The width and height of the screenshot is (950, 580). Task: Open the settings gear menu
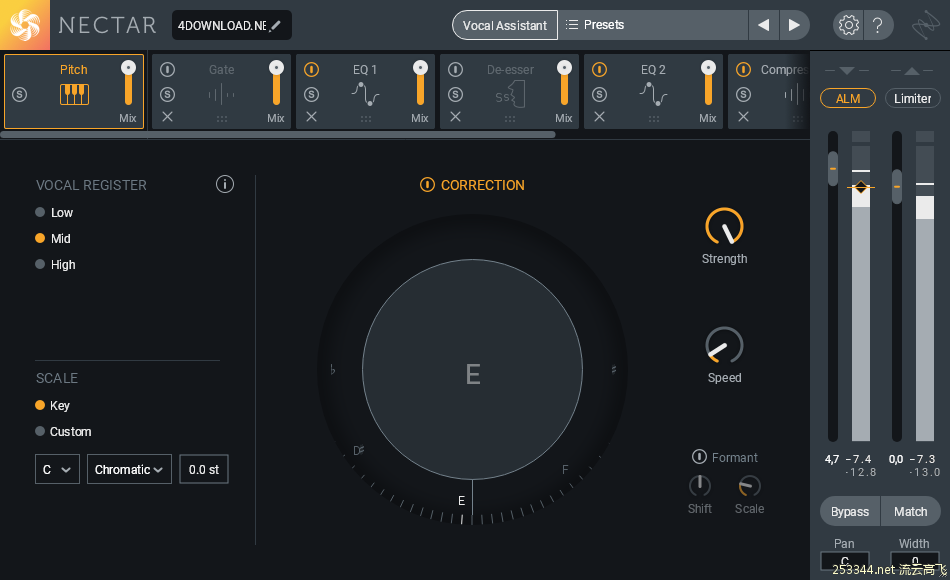848,25
